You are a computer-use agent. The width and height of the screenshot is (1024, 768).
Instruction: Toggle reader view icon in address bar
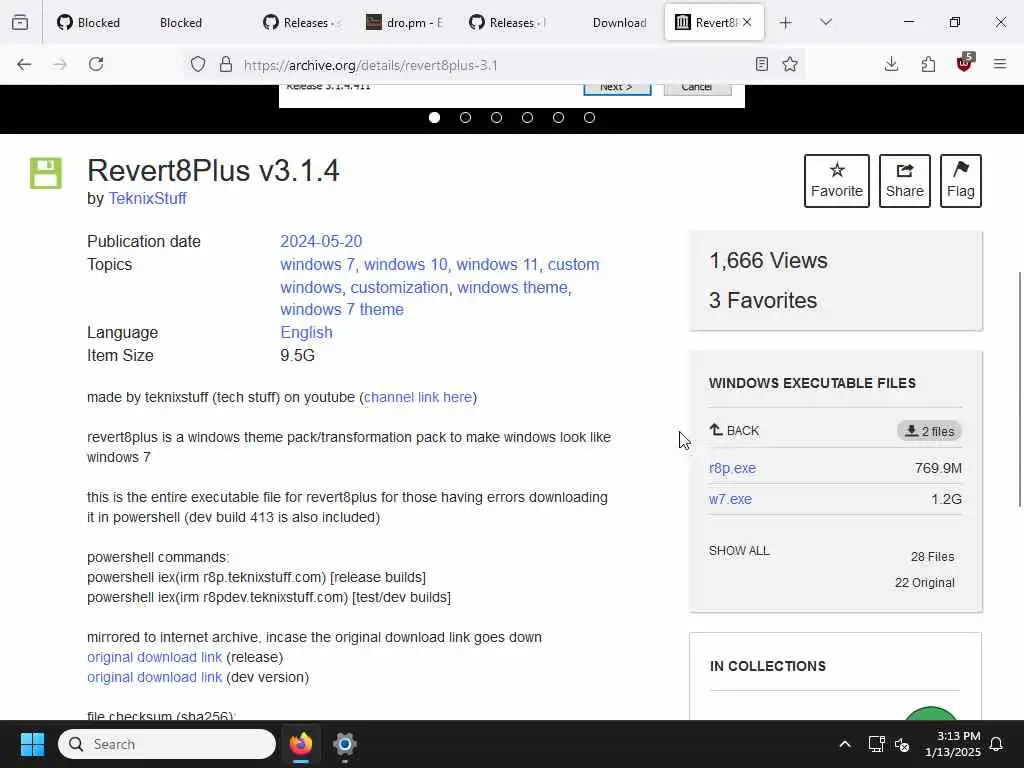pos(761,64)
